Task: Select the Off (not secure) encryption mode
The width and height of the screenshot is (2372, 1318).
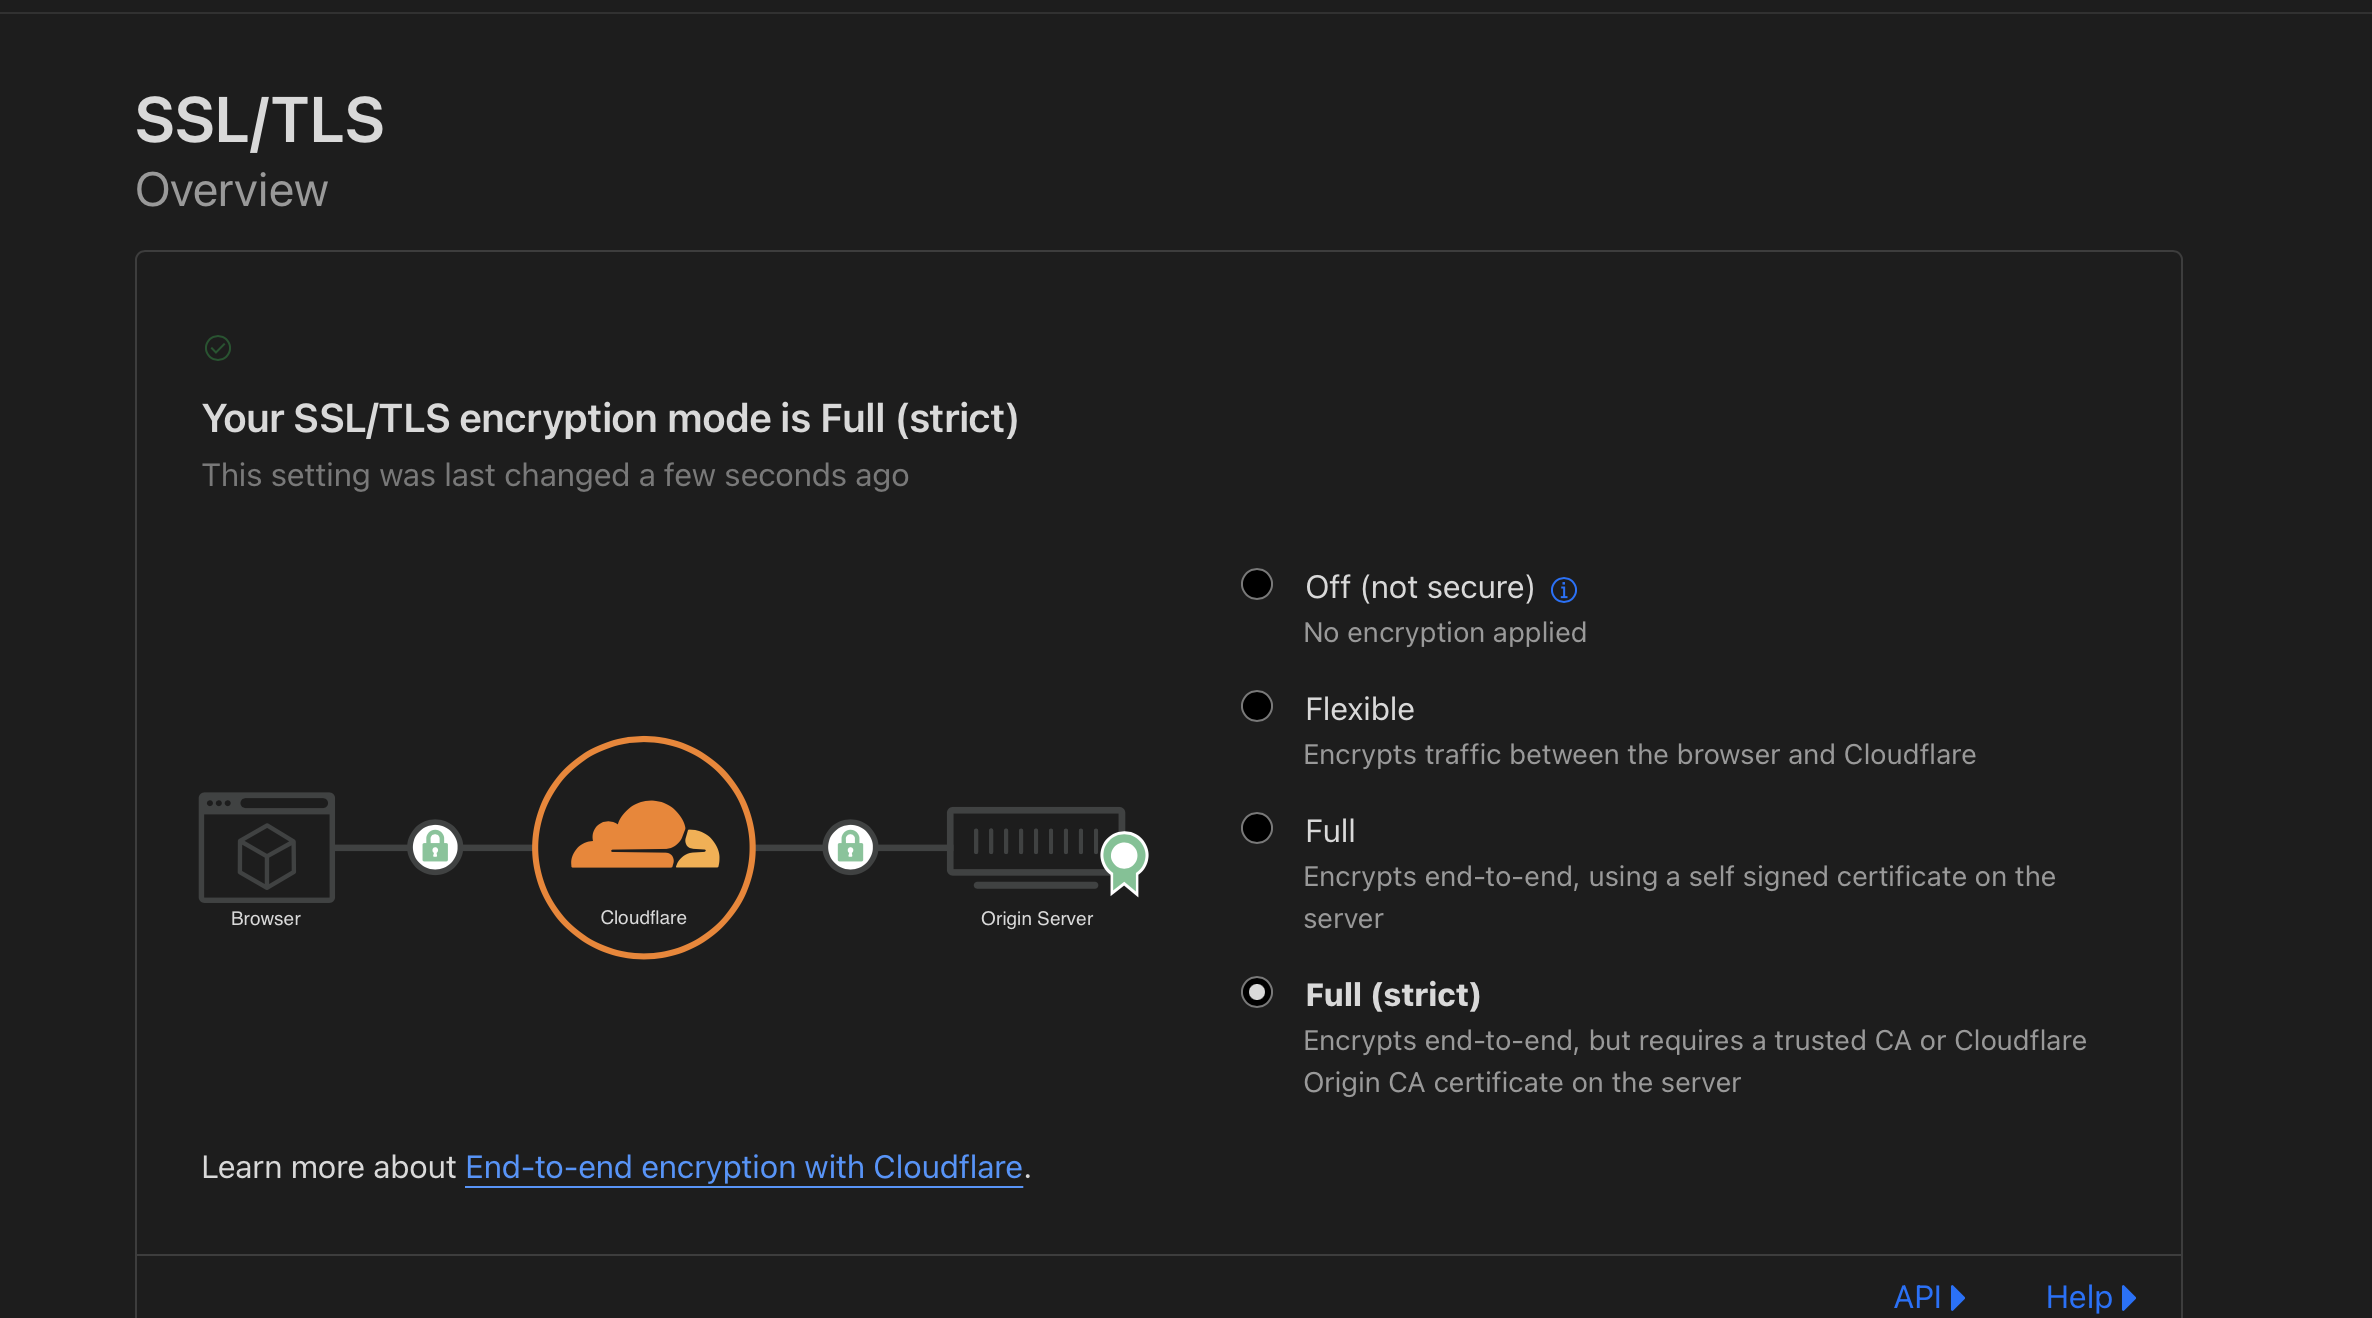Action: pyautogui.click(x=1257, y=584)
